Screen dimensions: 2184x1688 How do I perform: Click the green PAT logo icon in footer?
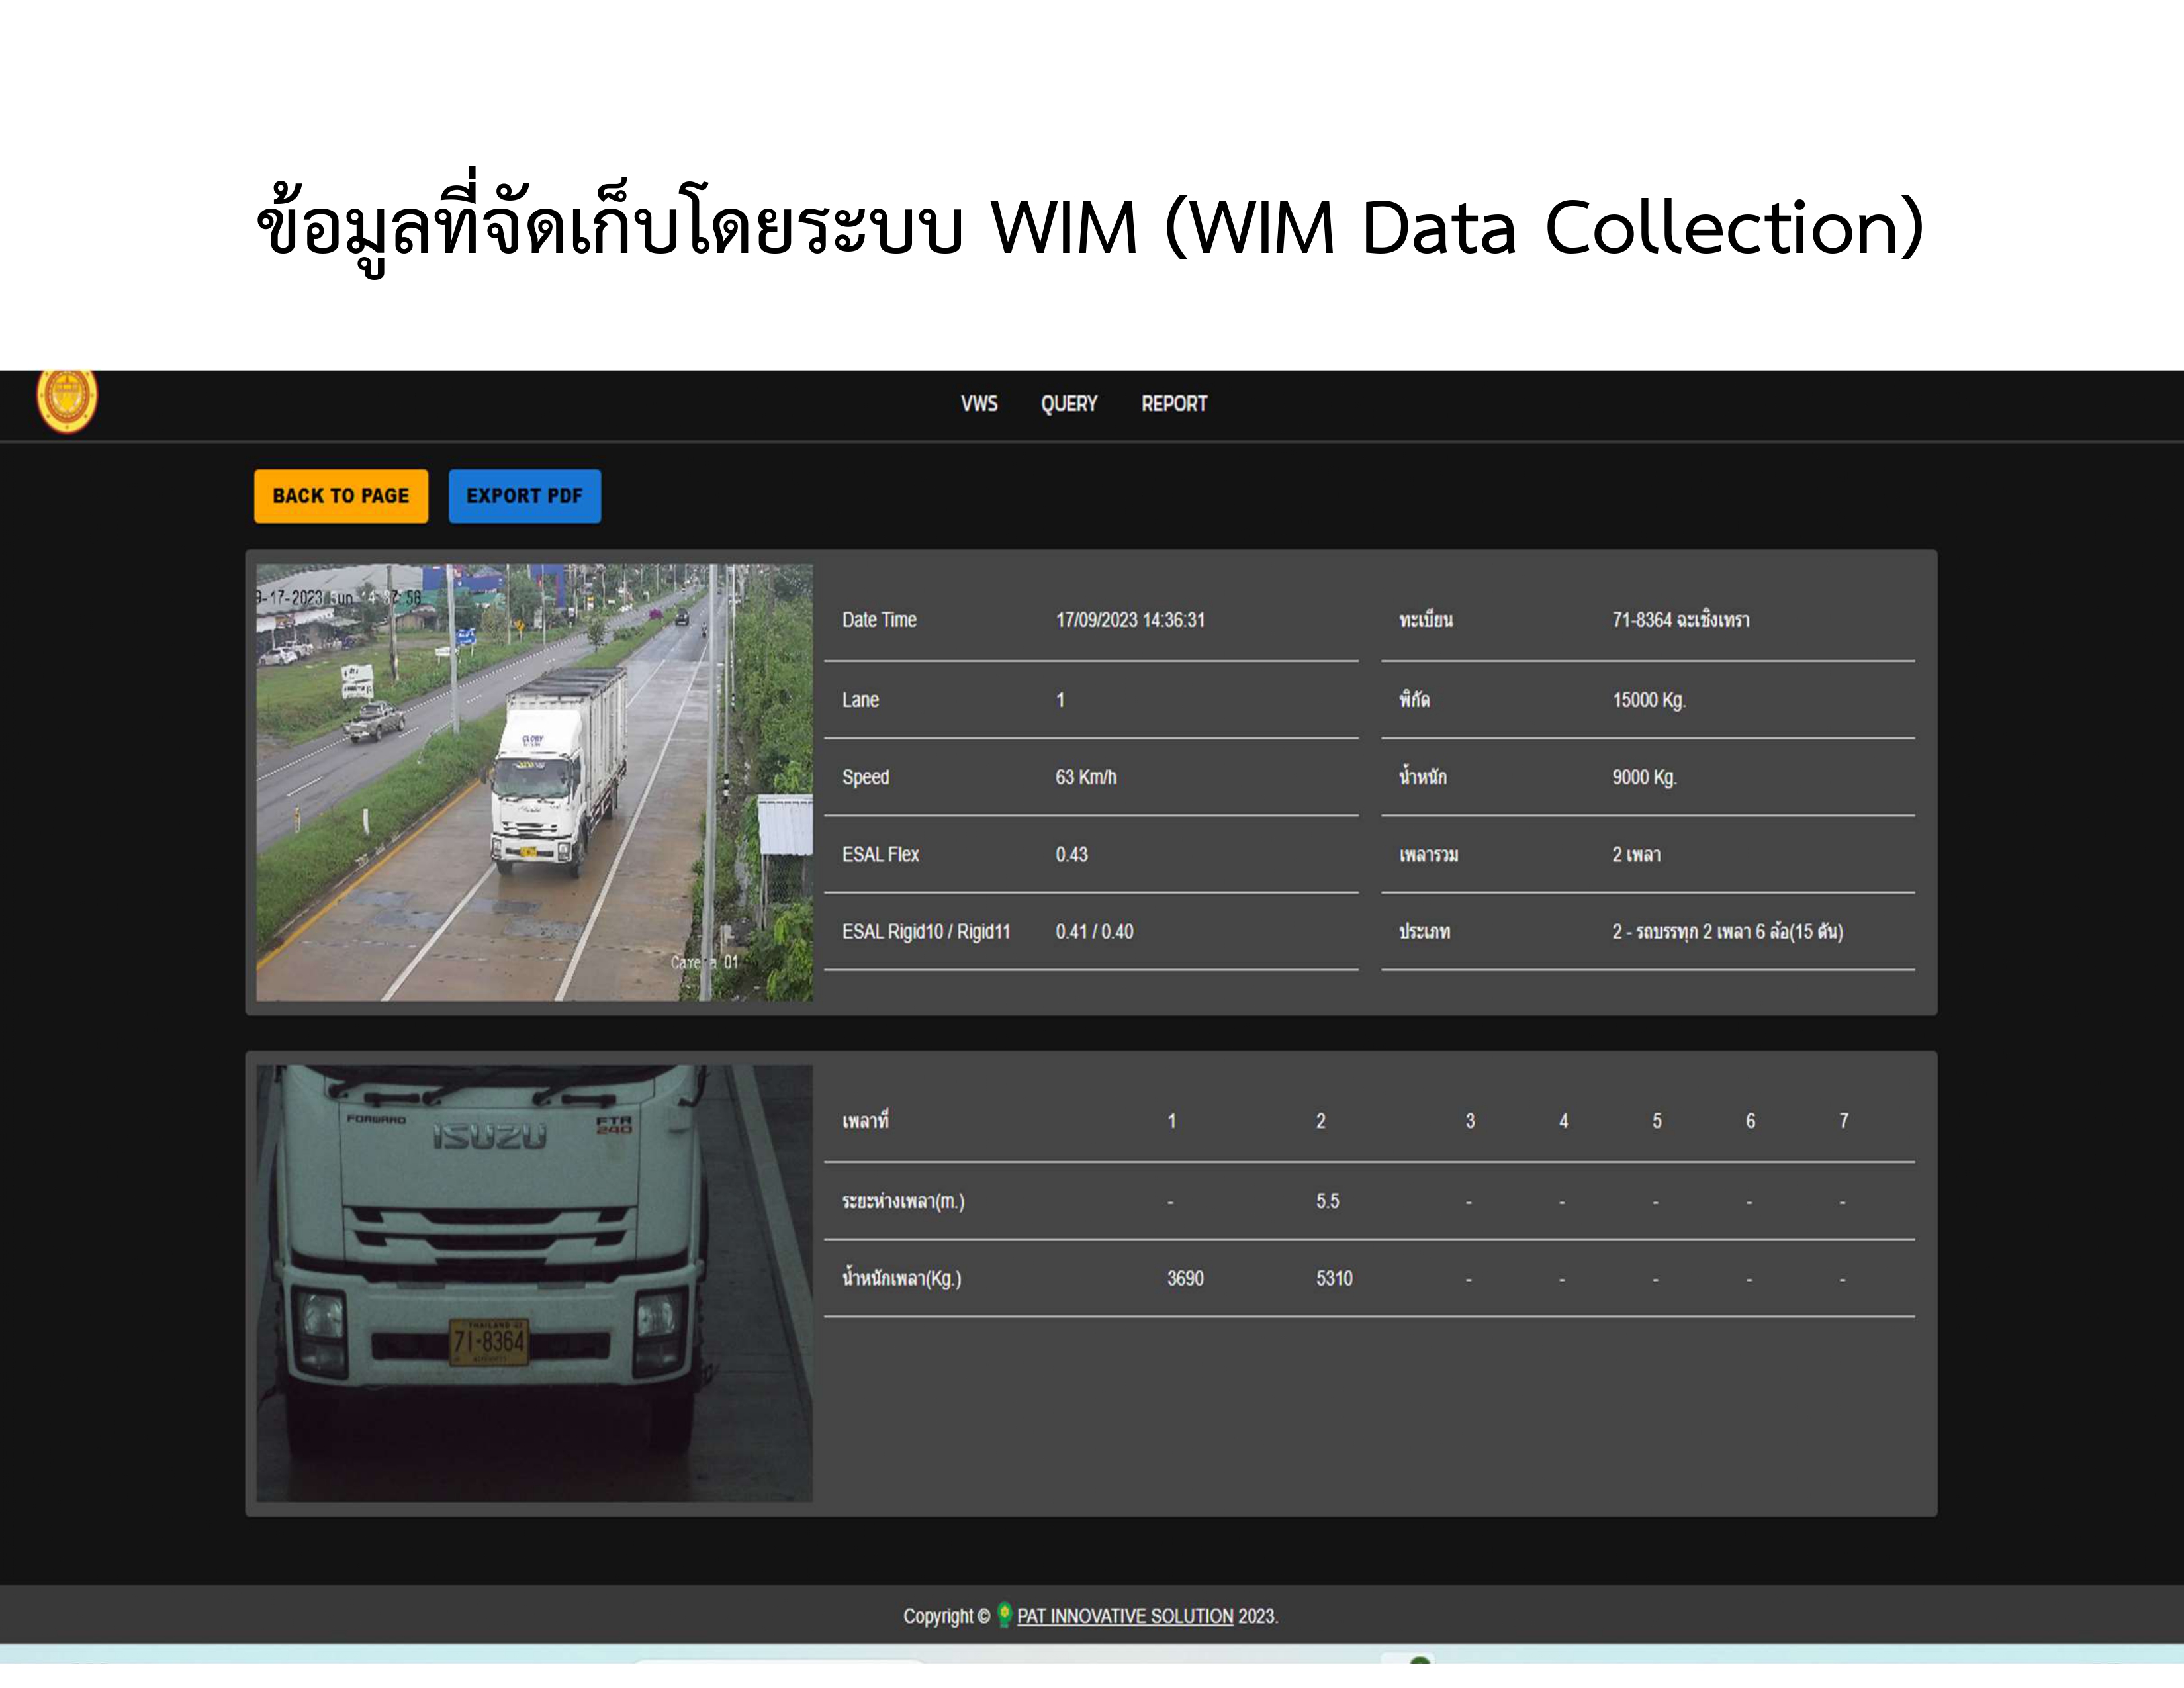tap(1004, 1615)
